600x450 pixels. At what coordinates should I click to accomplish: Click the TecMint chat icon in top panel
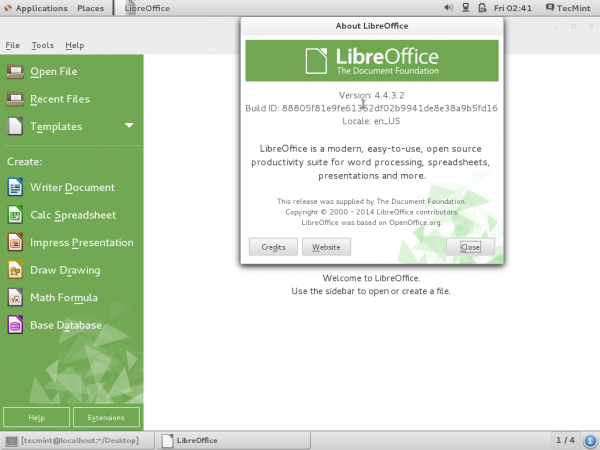coord(550,8)
